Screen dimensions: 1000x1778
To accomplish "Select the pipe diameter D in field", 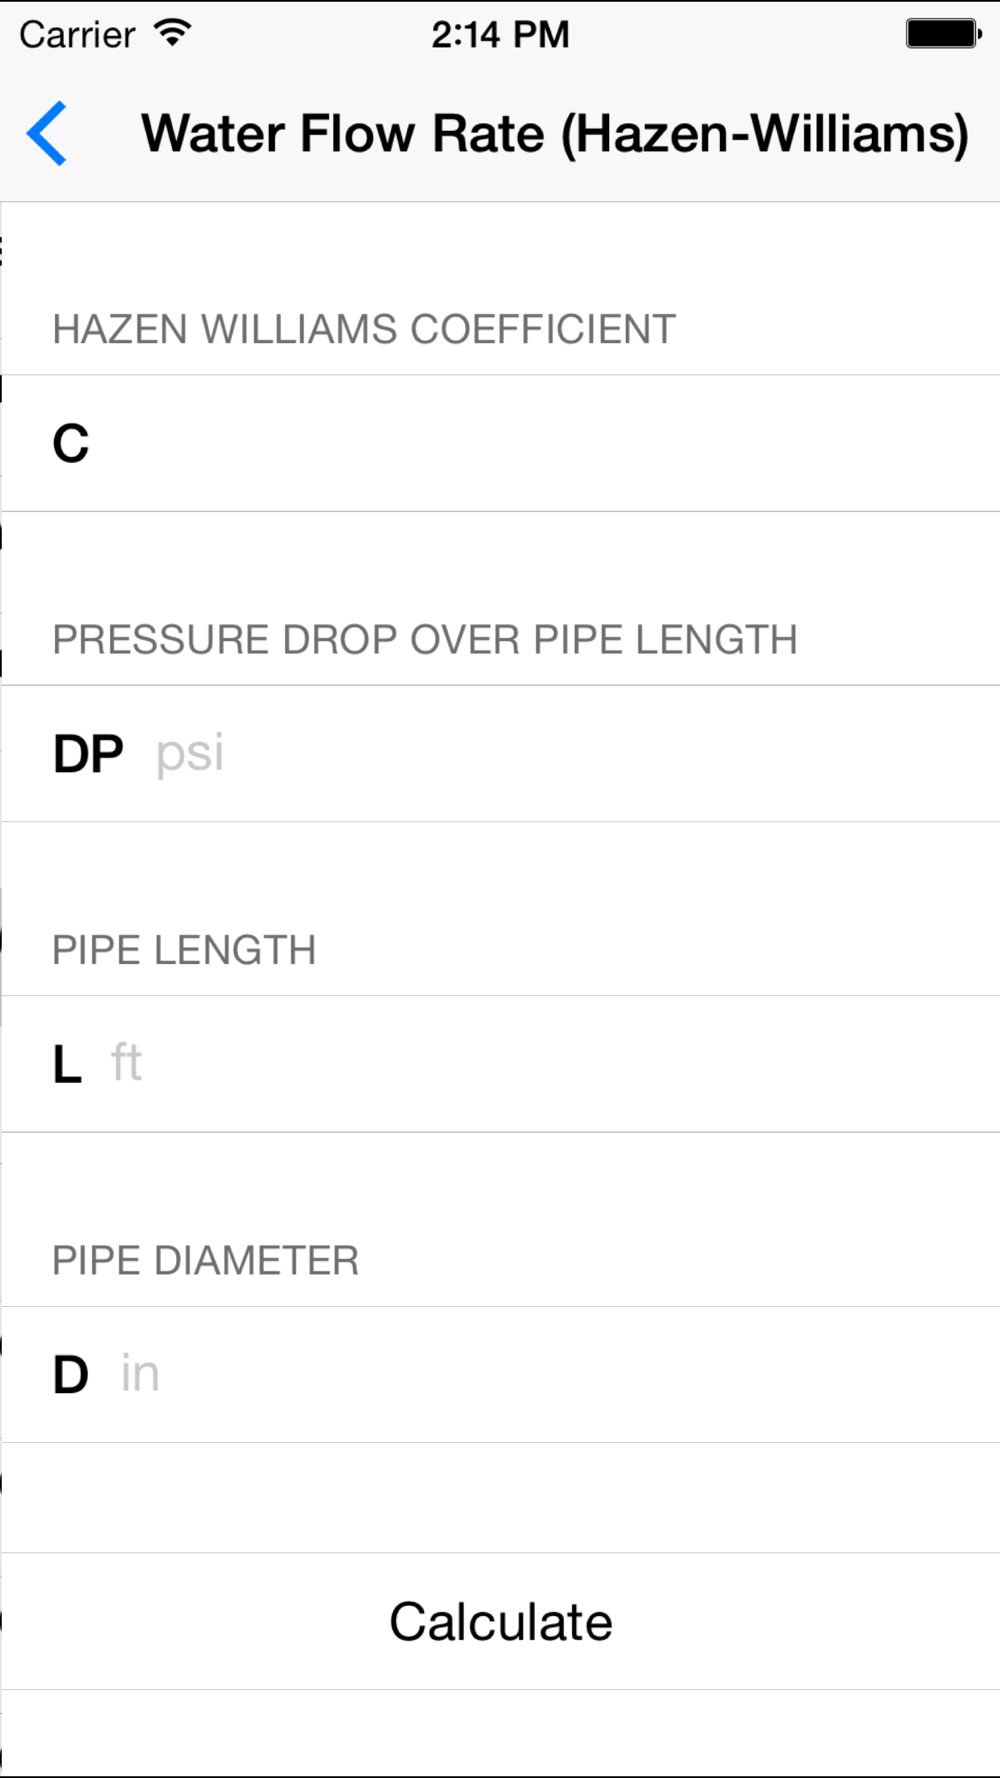I will click(500, 1374).
